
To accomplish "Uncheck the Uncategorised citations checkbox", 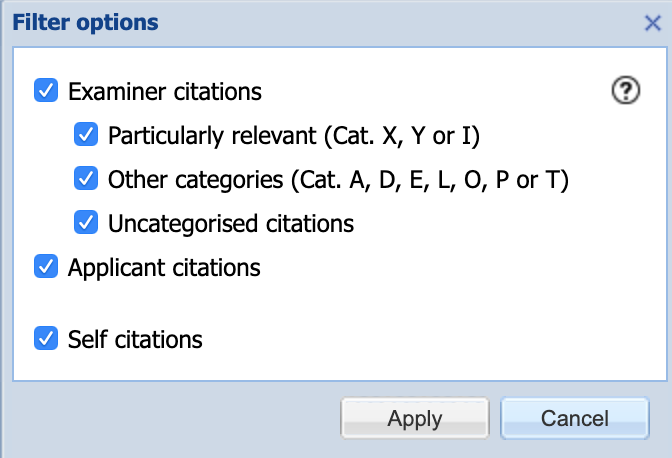I will [86, 222].
